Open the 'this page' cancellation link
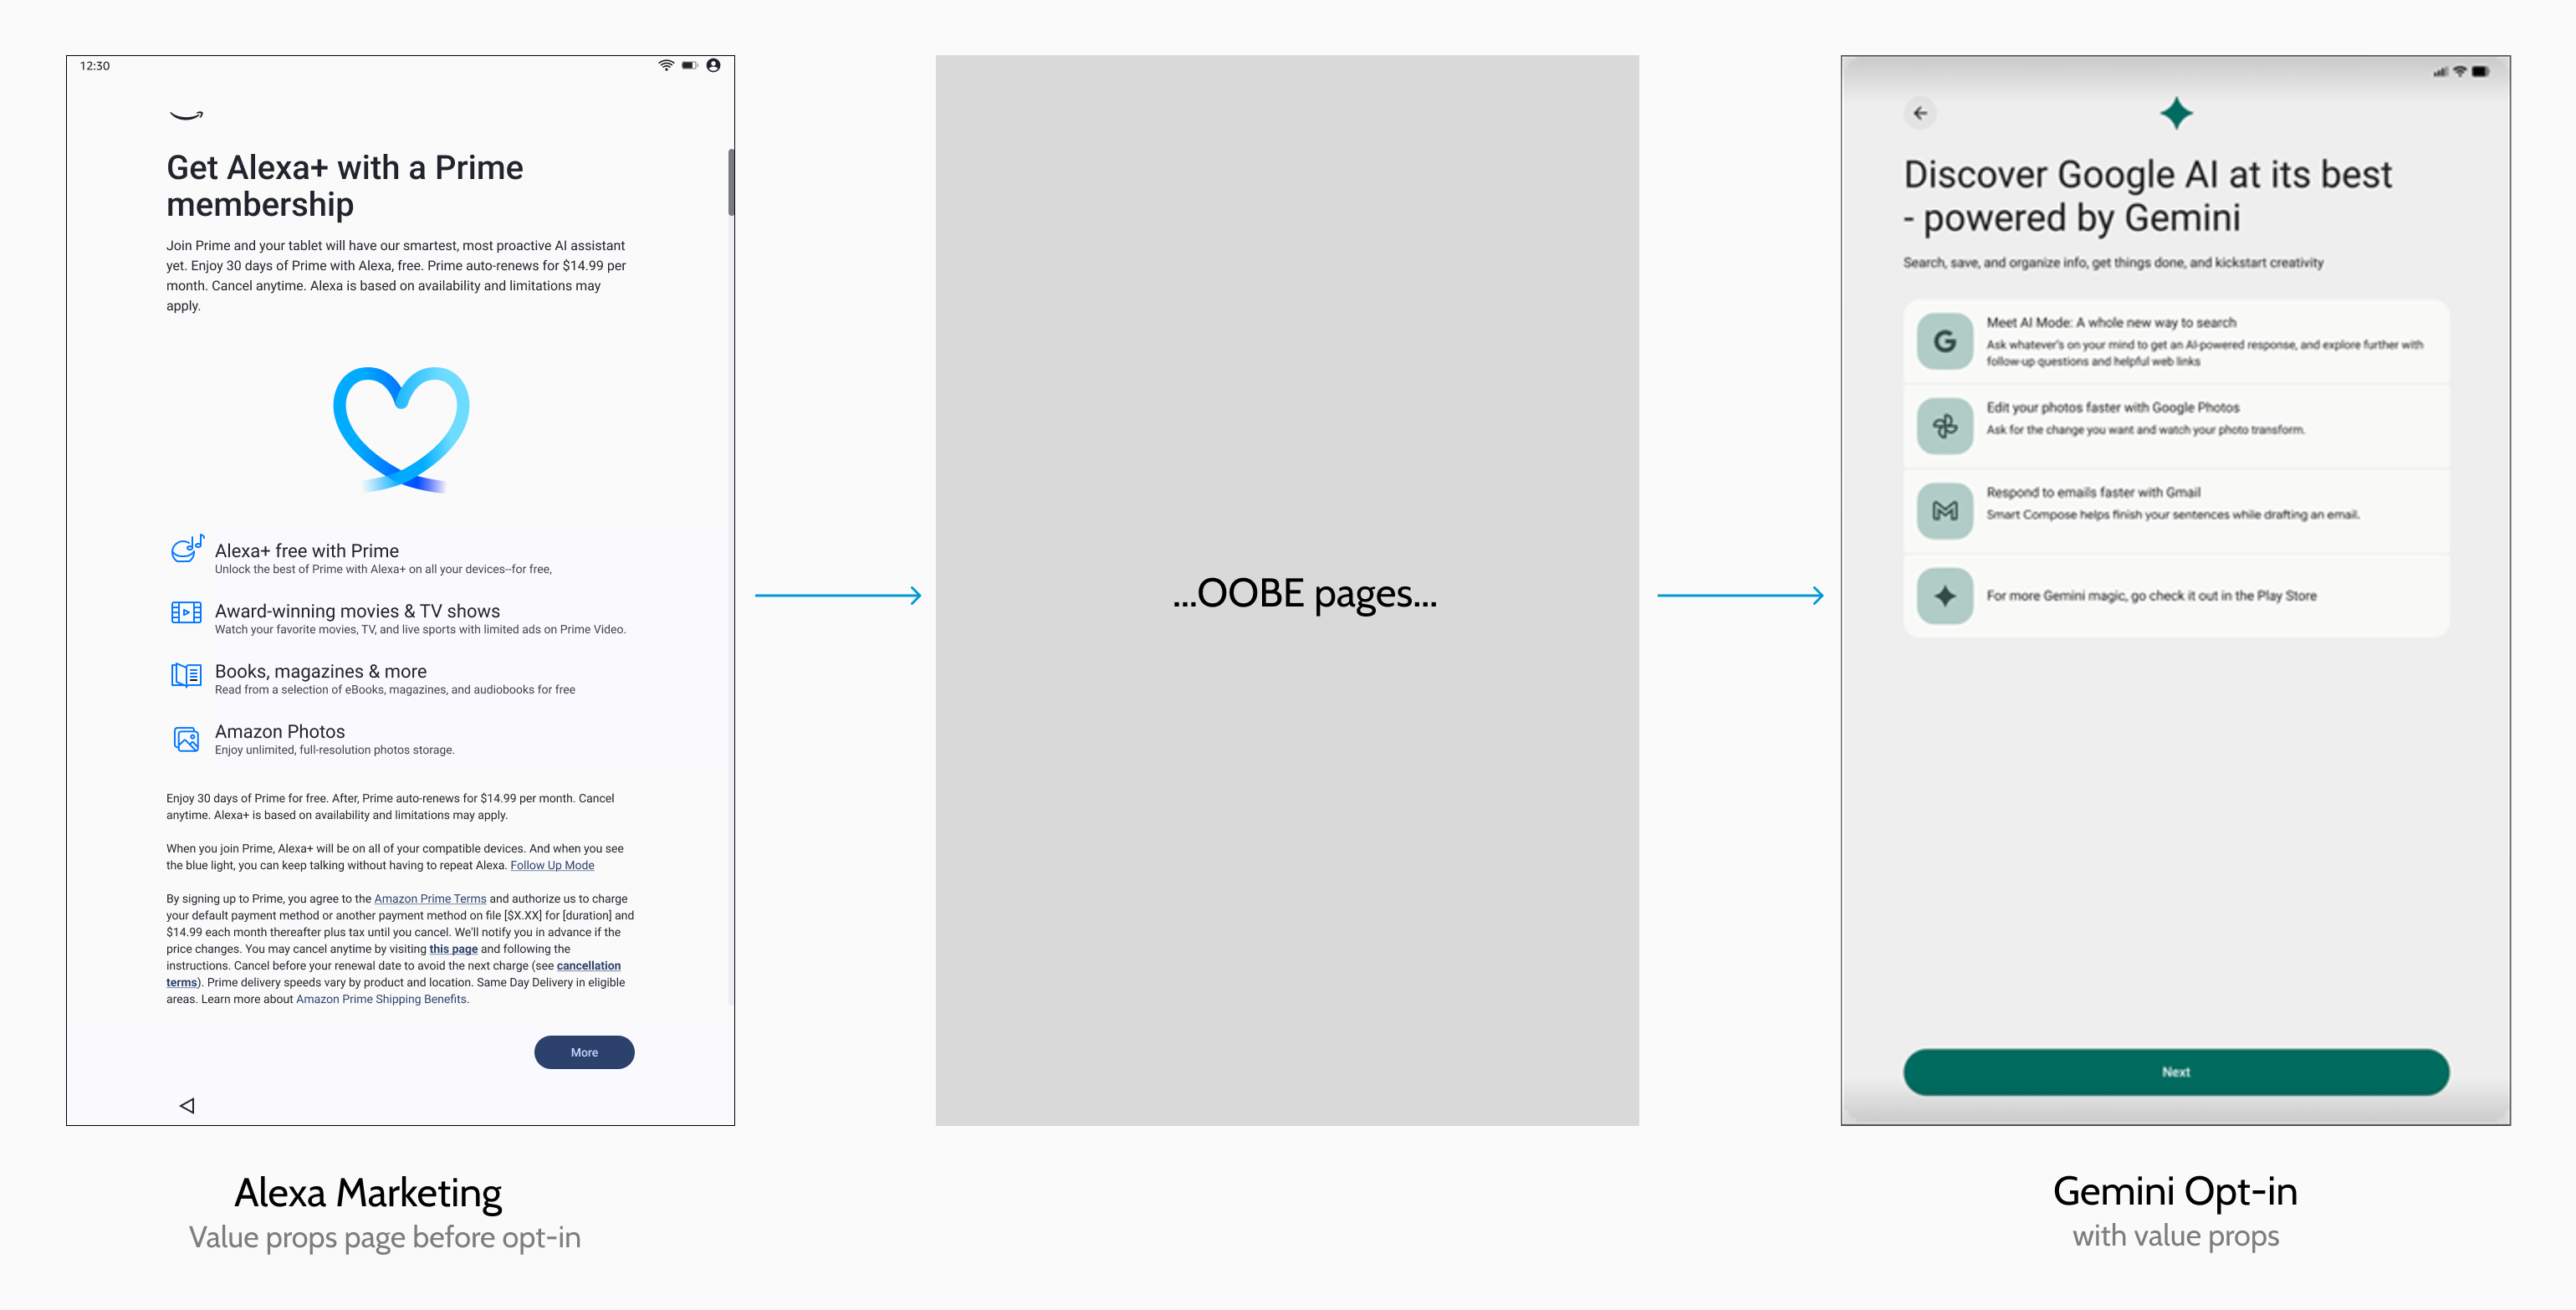The height and width of the screenshot is (1310, 2576). click(453, 949)
